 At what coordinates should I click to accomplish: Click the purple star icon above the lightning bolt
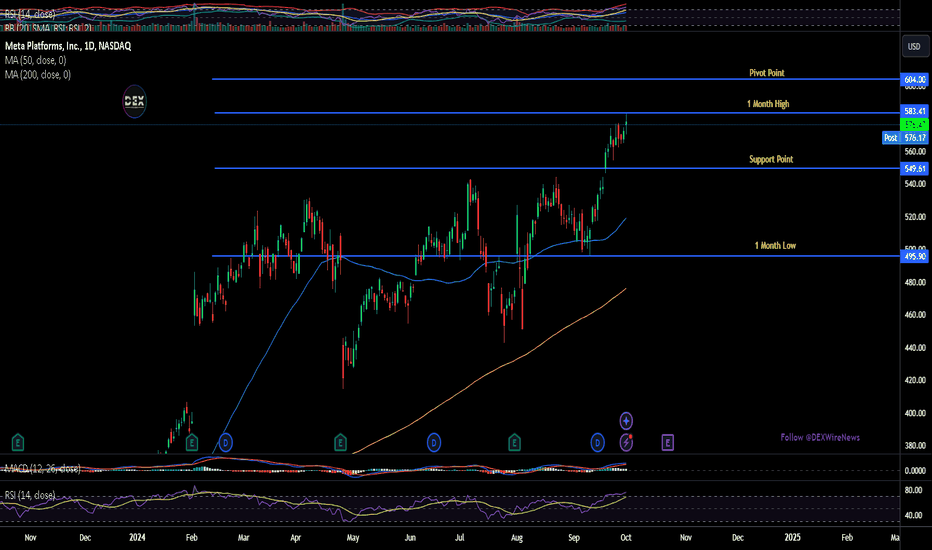626,421
